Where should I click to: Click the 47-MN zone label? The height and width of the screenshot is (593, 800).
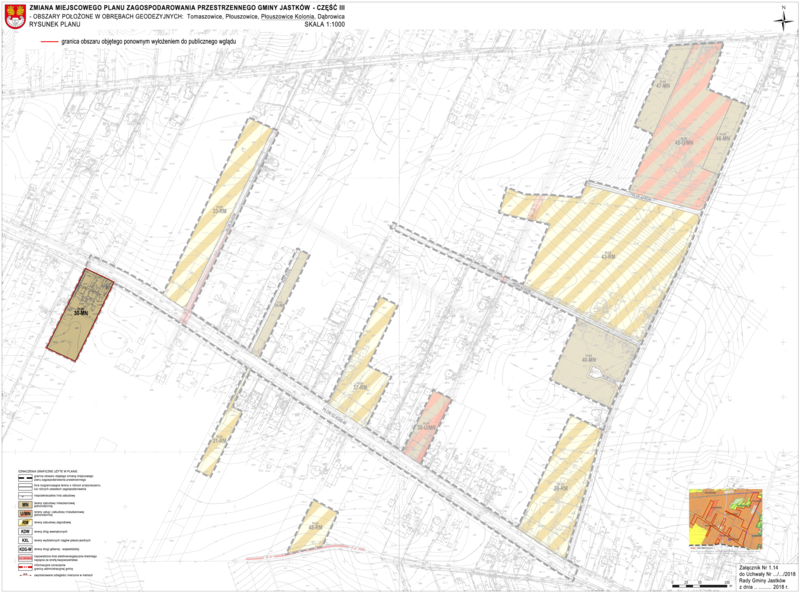pos(662,86)
